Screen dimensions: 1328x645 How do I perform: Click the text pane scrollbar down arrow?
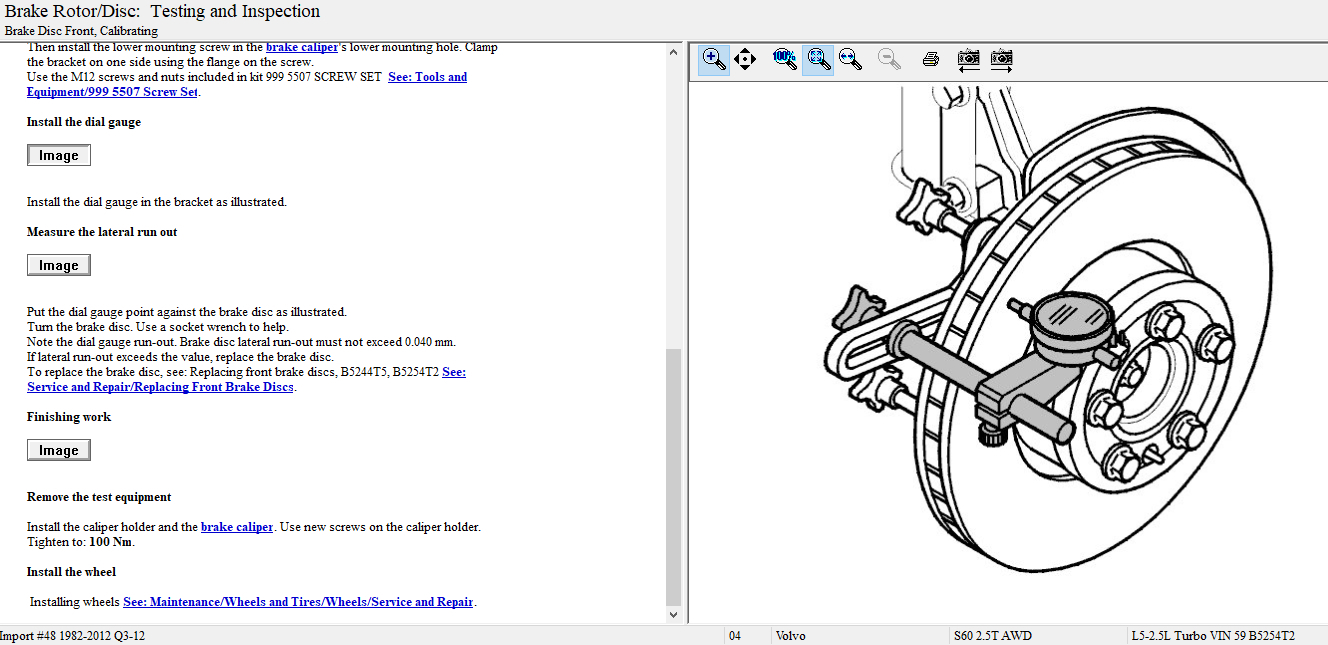tap(673, 615)
